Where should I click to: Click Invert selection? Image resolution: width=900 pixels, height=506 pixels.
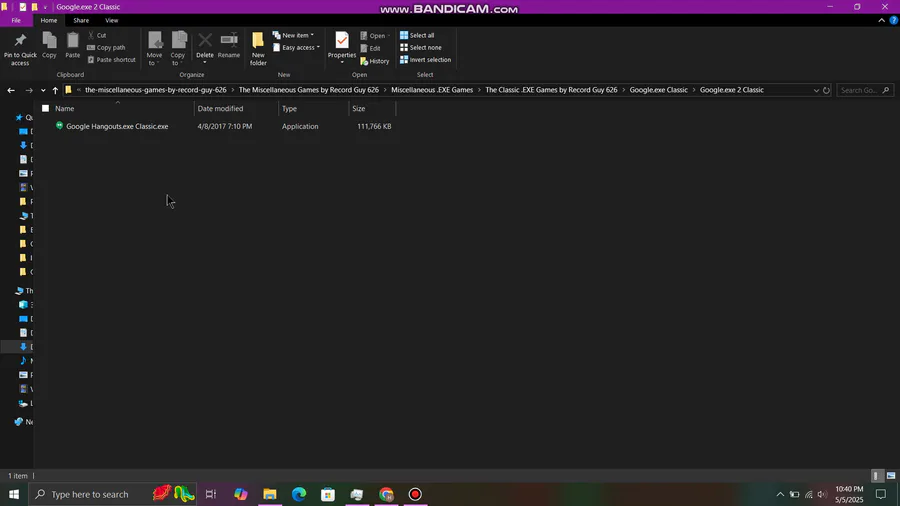coord(425,60)
